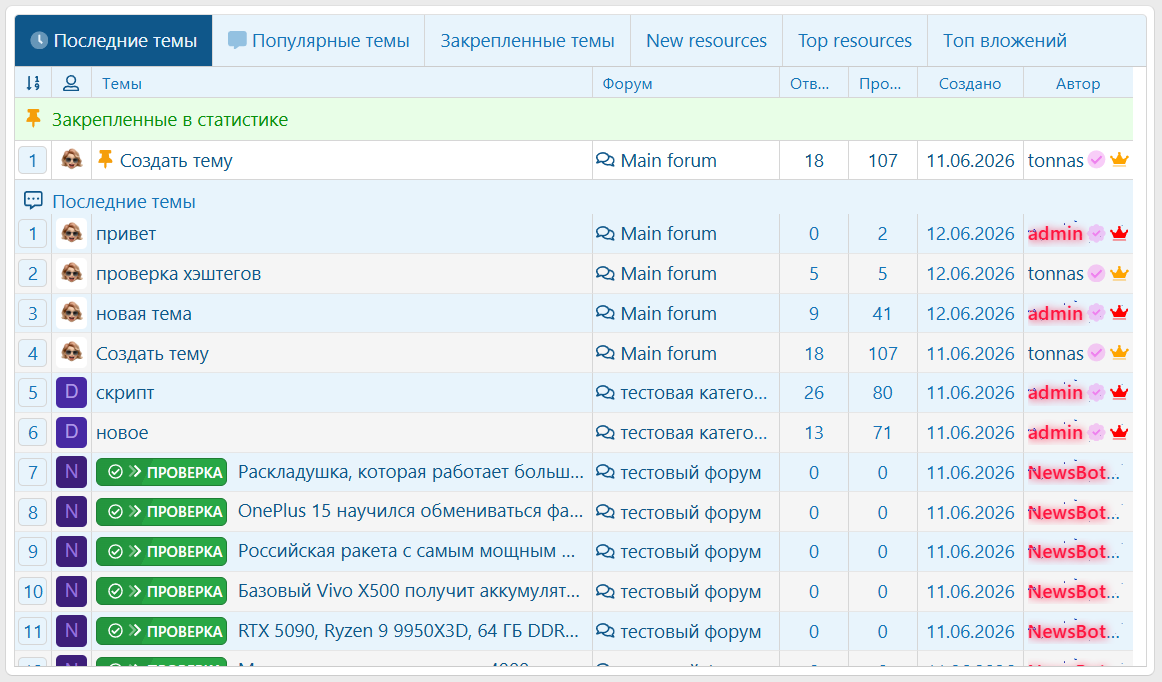Viewport: 1162px width, 682px height.
Task: Click the N avatar in 'Раскладушка' row
Action: [71, 472]
